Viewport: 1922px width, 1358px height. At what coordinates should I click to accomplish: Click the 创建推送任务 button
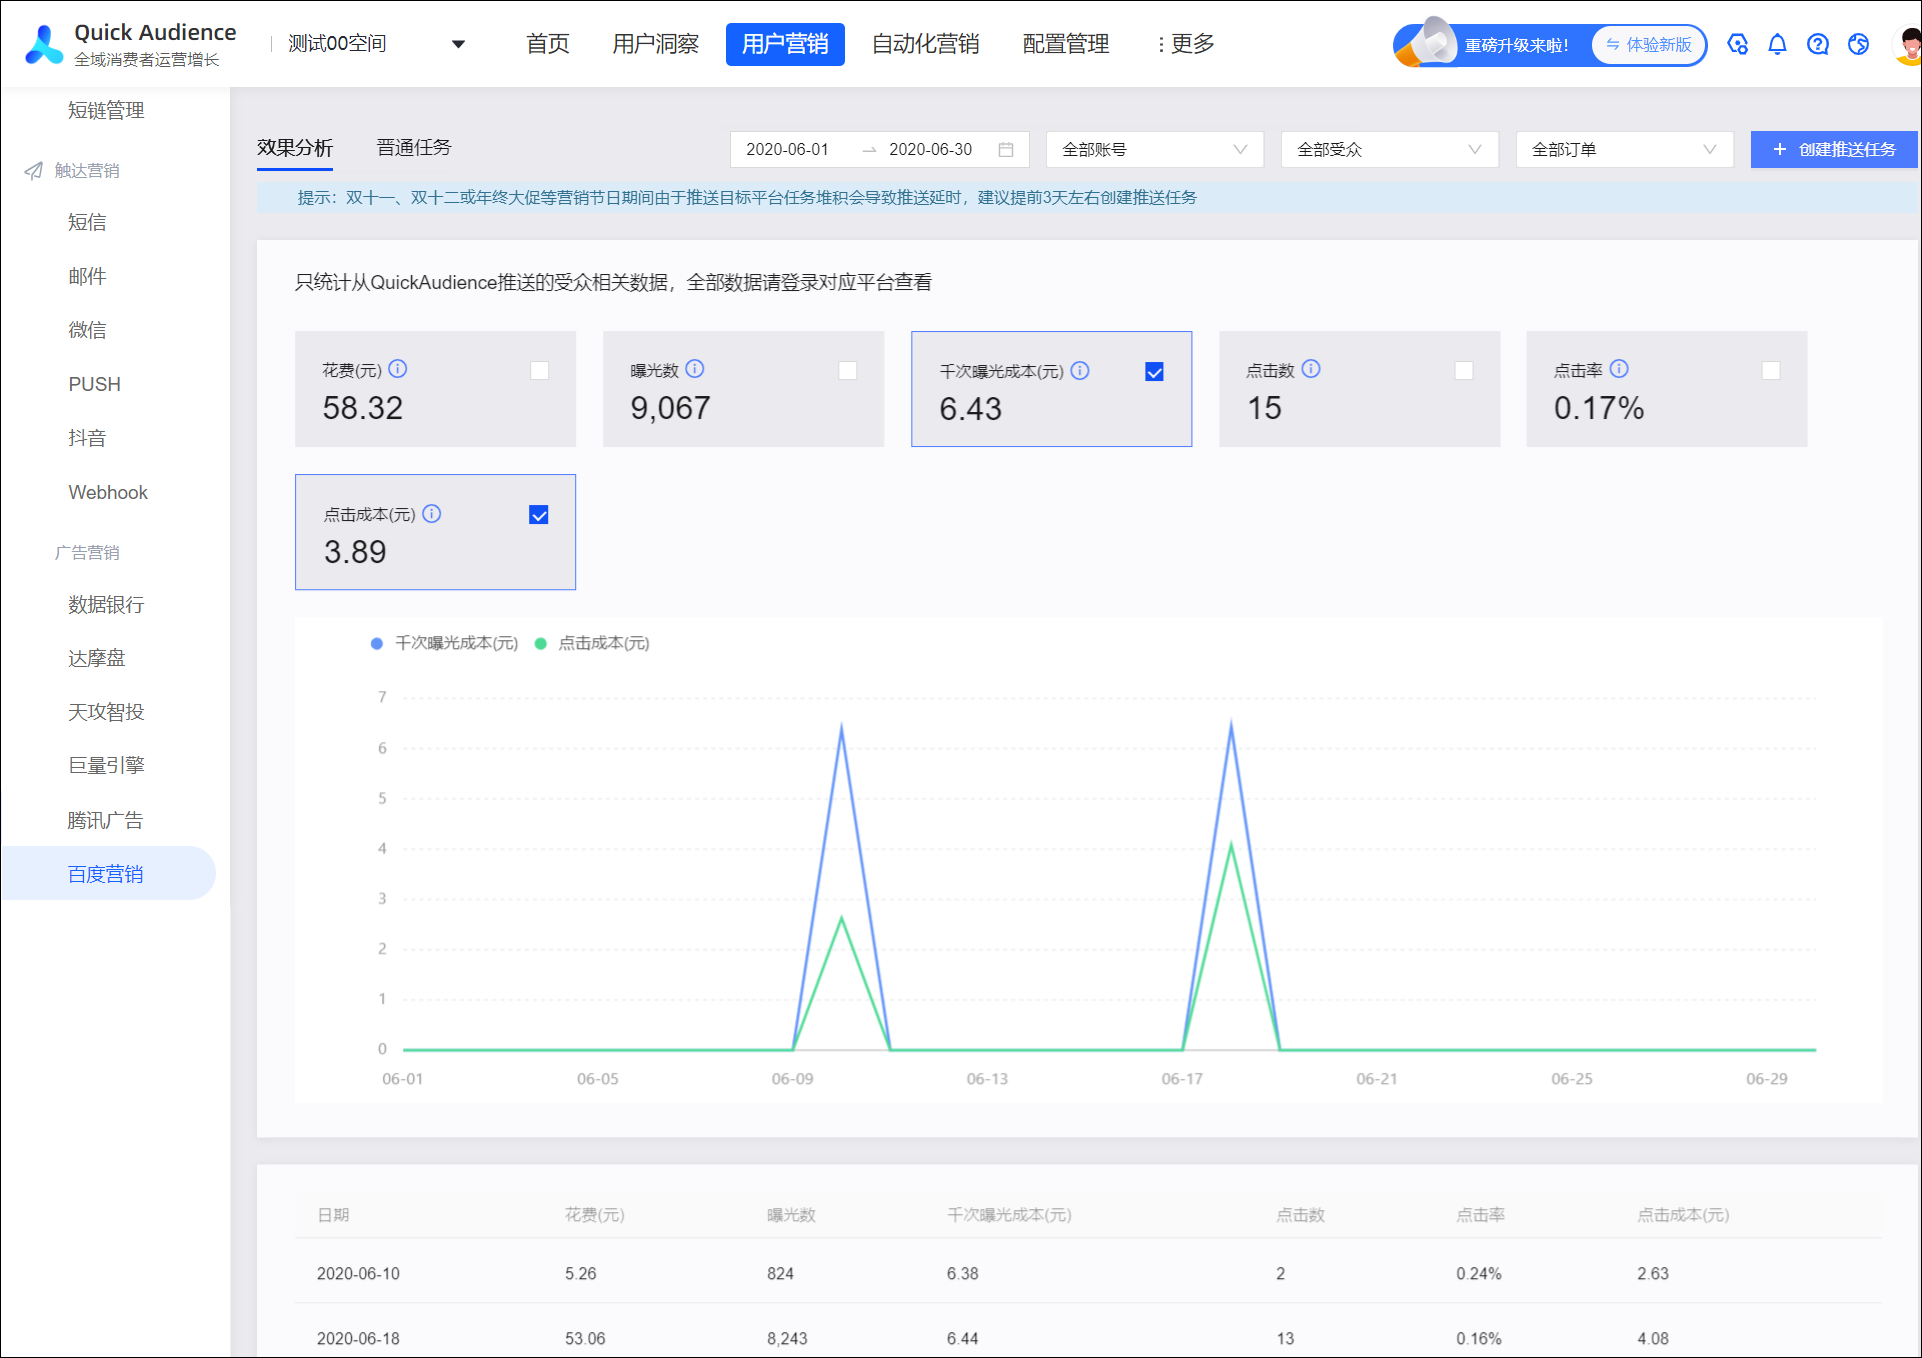point(1834,149)
